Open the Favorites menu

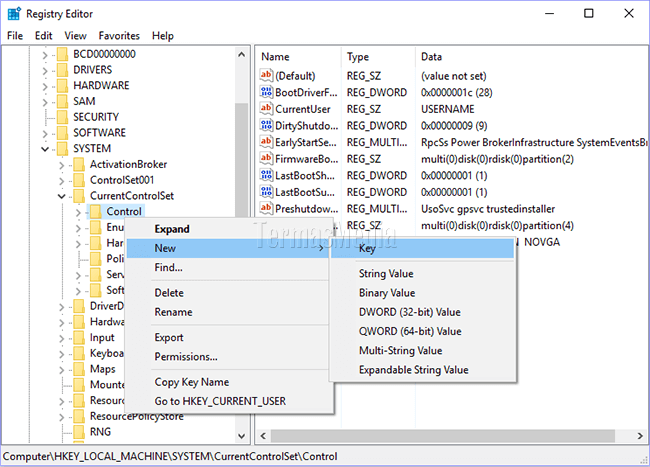coord(119,36)
